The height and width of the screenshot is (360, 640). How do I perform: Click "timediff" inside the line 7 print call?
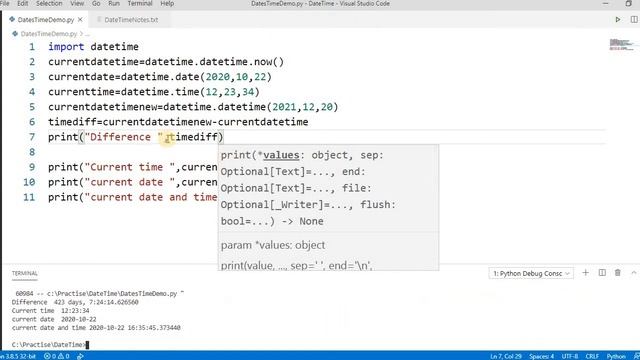(x=193, y=137)
